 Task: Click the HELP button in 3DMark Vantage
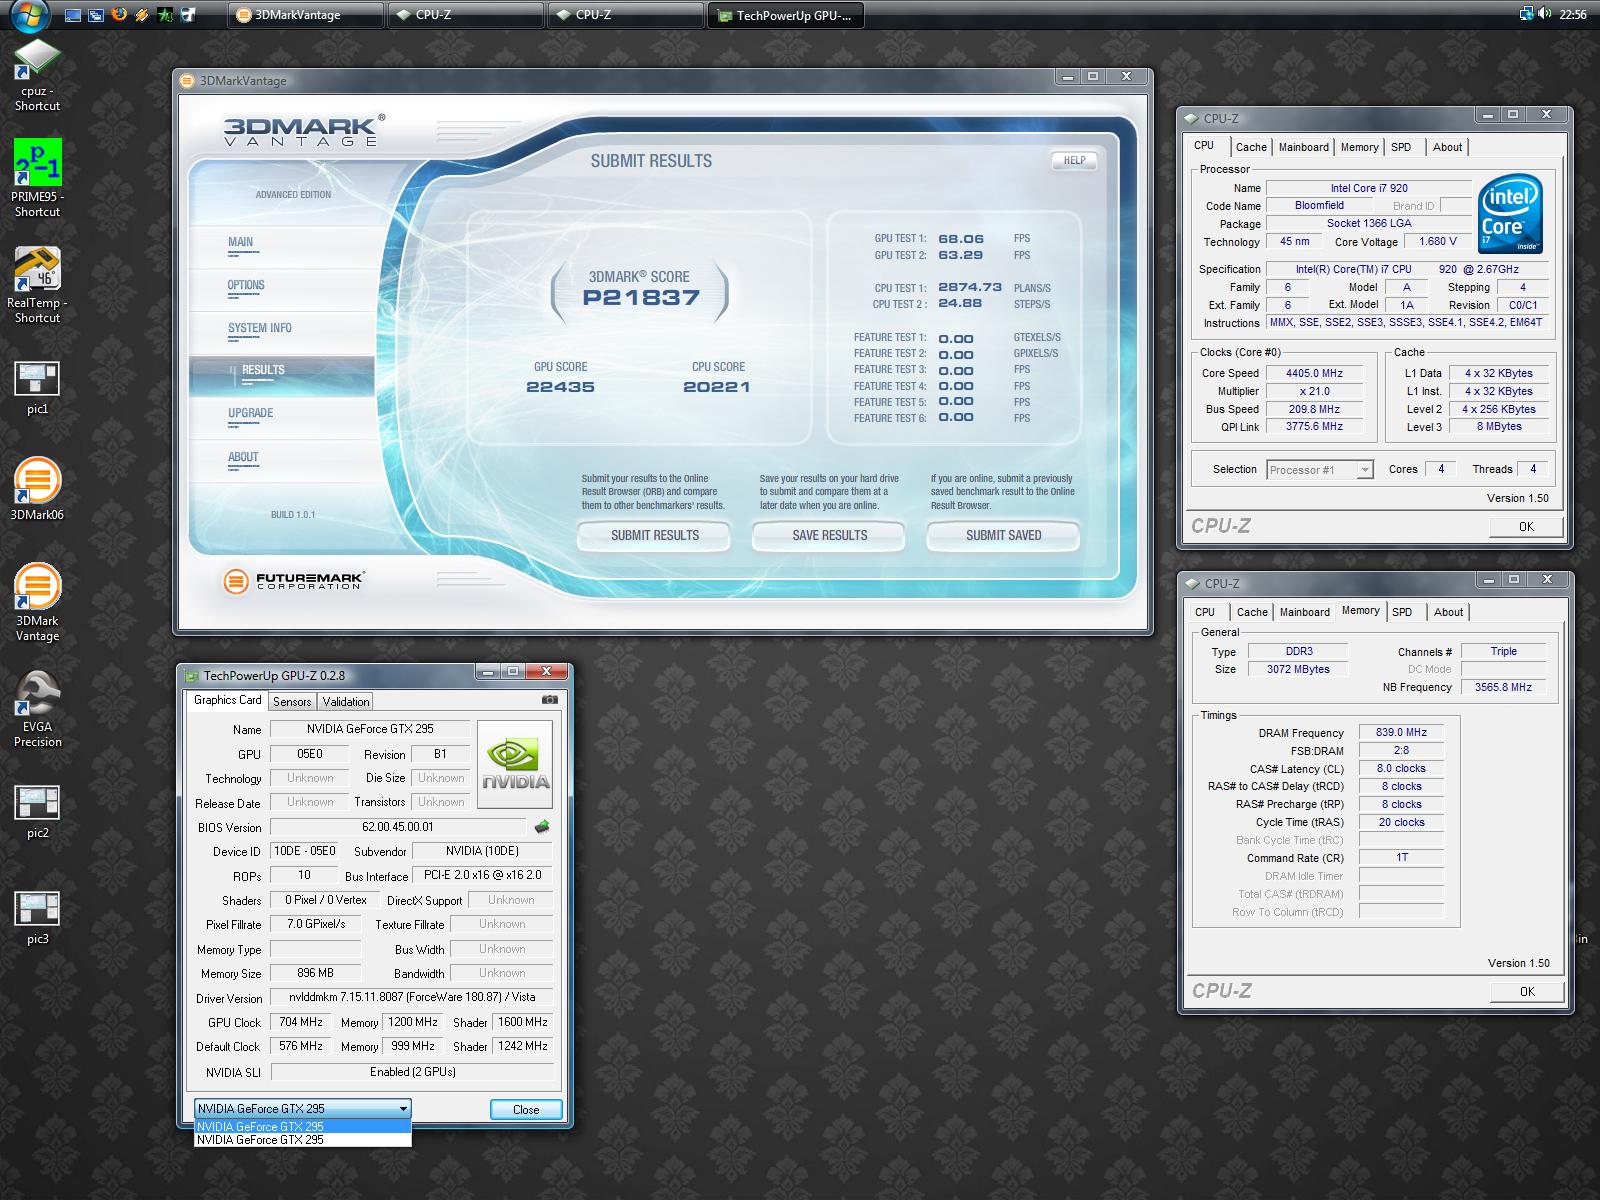click(x=1074, y=160)
